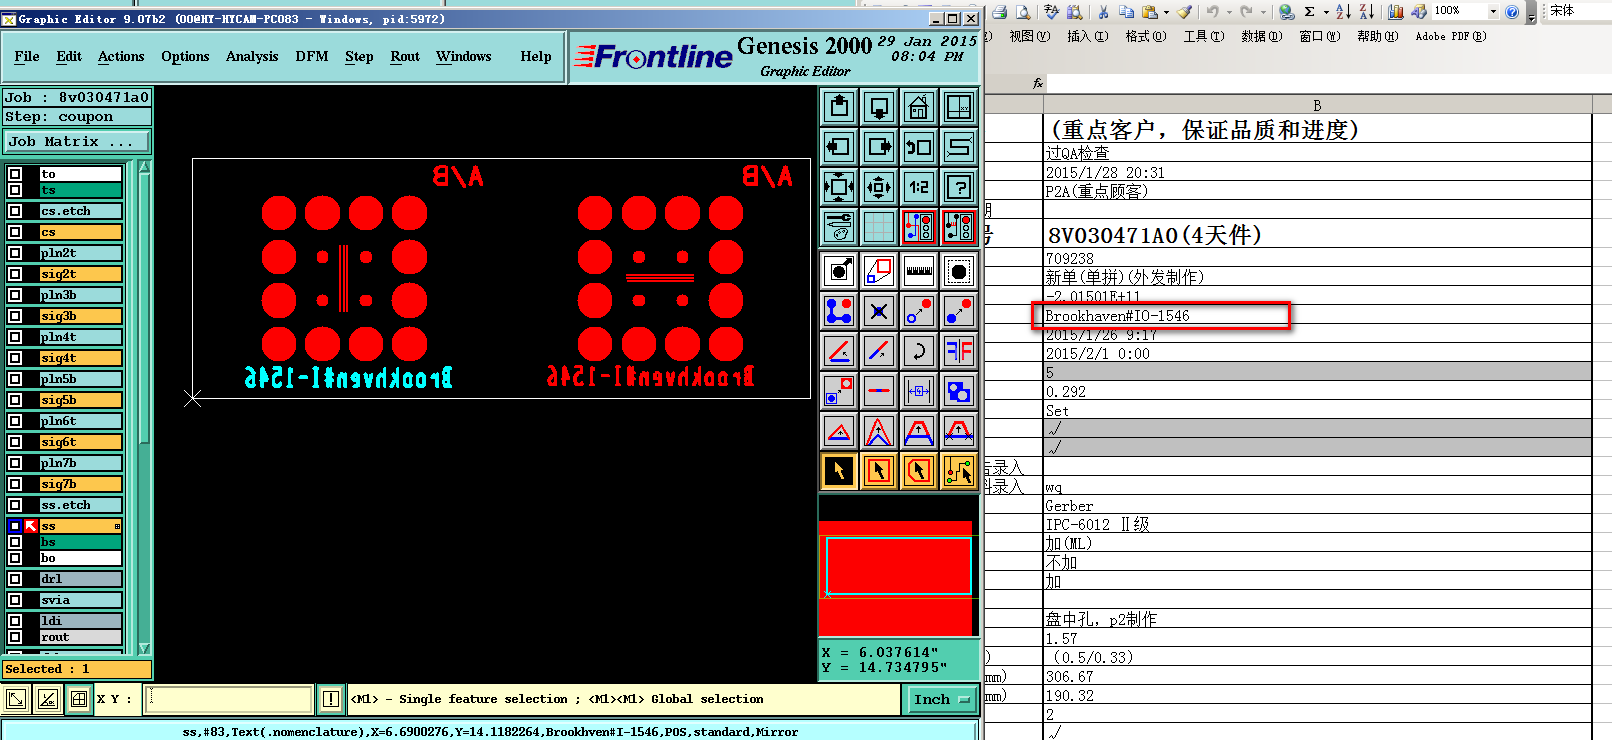Toggle the checkbox for layer pln4t
Screen dimensions: 1612x740
tap(15, 337)
